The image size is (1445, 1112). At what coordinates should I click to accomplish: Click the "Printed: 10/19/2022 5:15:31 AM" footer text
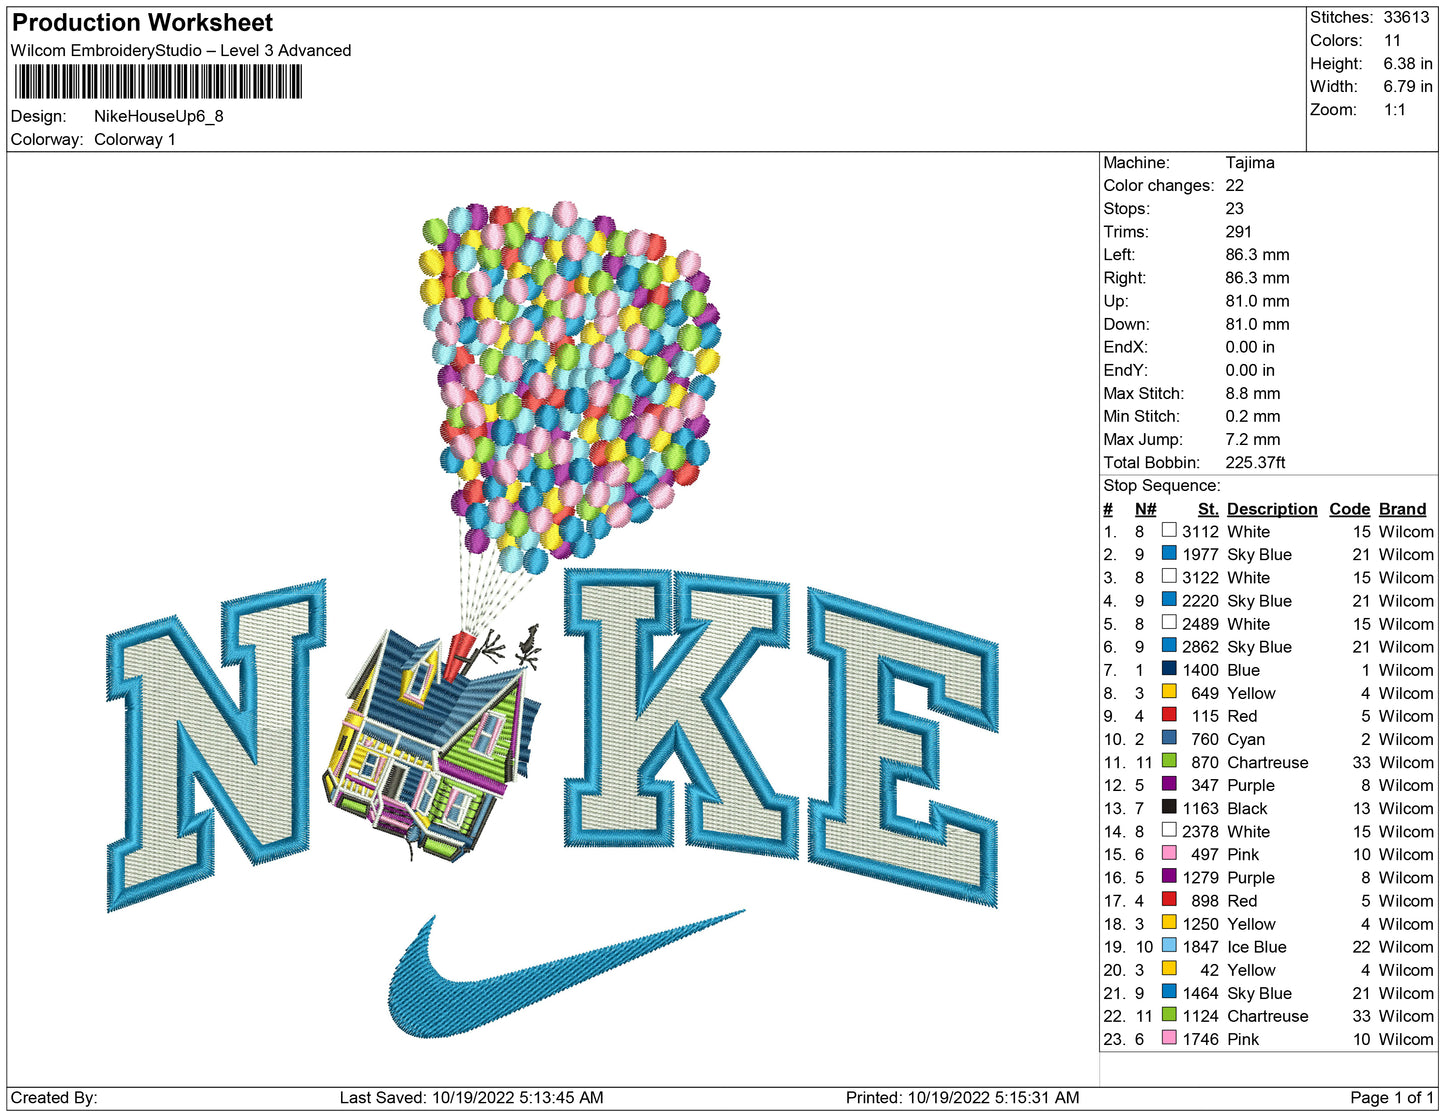tap(963, 1097)
